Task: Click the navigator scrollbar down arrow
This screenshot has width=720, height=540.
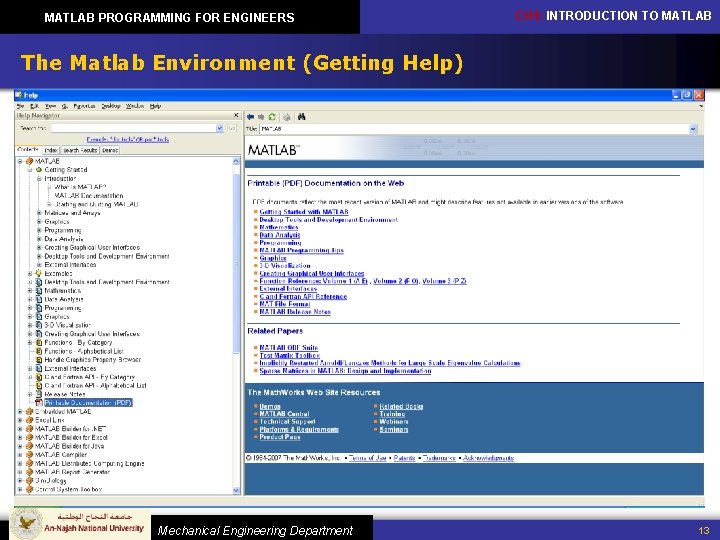Action: [236, 490]
